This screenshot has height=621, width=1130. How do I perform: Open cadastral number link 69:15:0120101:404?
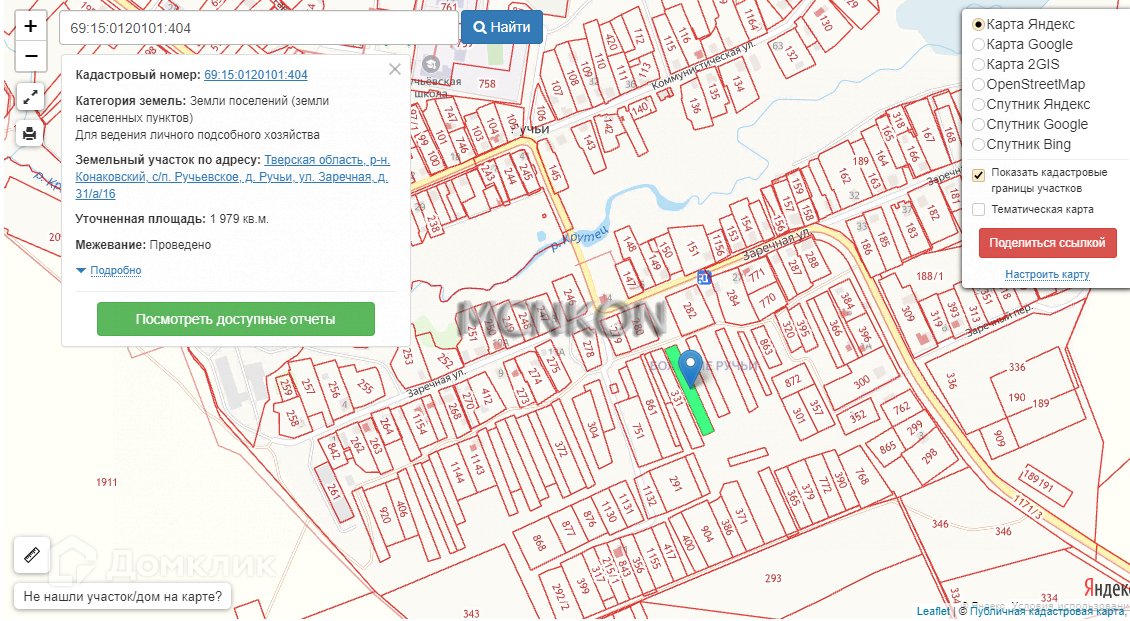tap(256, 75)
